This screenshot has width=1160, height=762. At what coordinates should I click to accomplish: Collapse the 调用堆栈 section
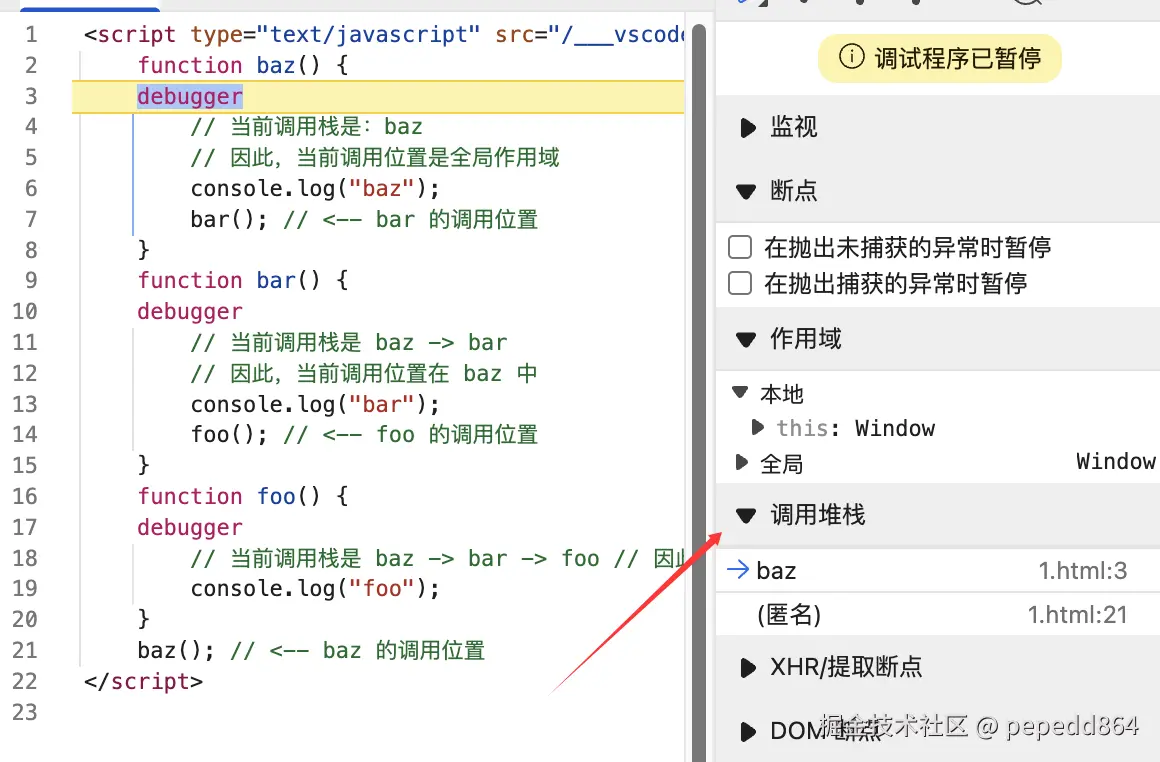746,516
